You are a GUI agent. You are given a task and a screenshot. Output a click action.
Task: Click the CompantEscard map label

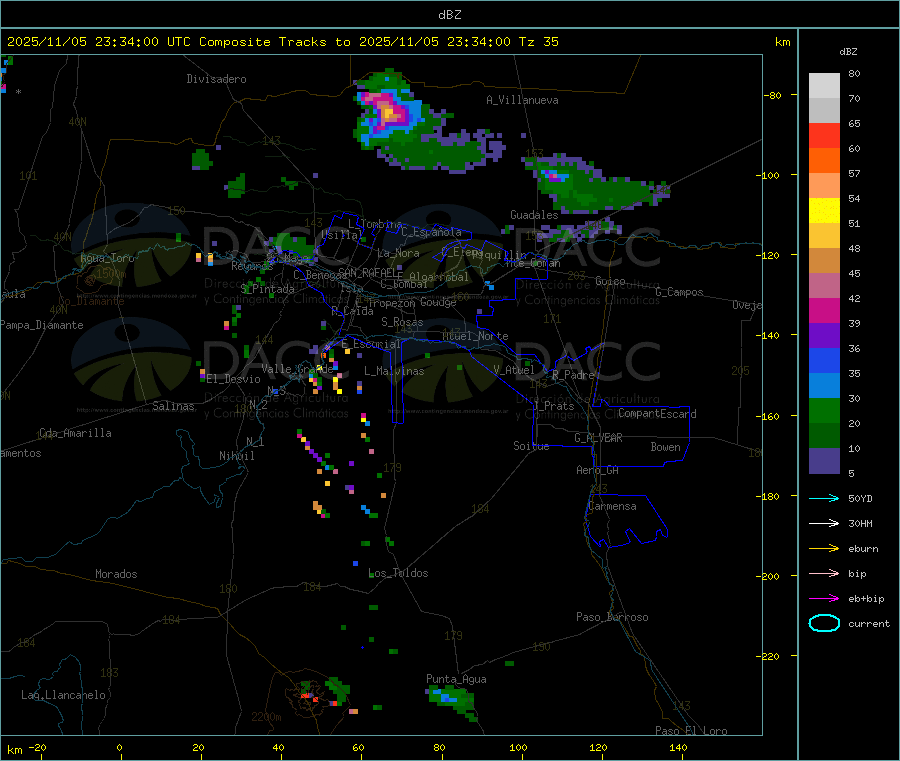click(x=657, y=413)
